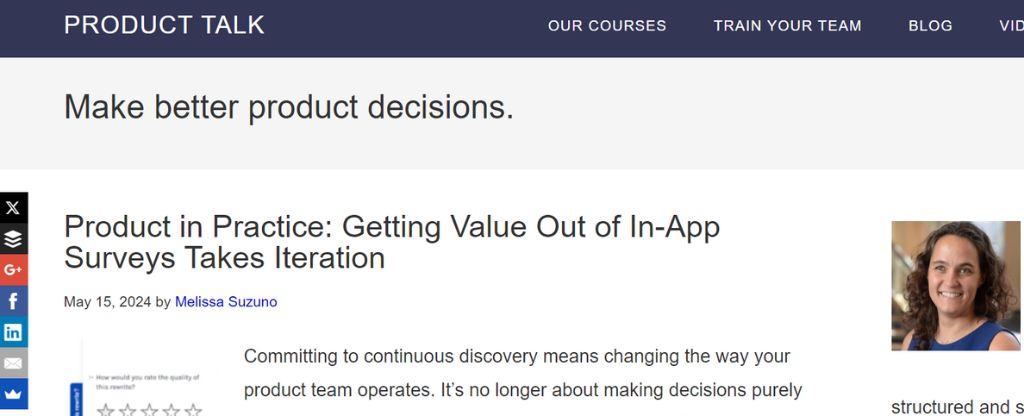The width and height of the screenshot is (1024, 416).
Task: Click the 'Make better product decisions' tagline
Action: click(x=289, y=107)
